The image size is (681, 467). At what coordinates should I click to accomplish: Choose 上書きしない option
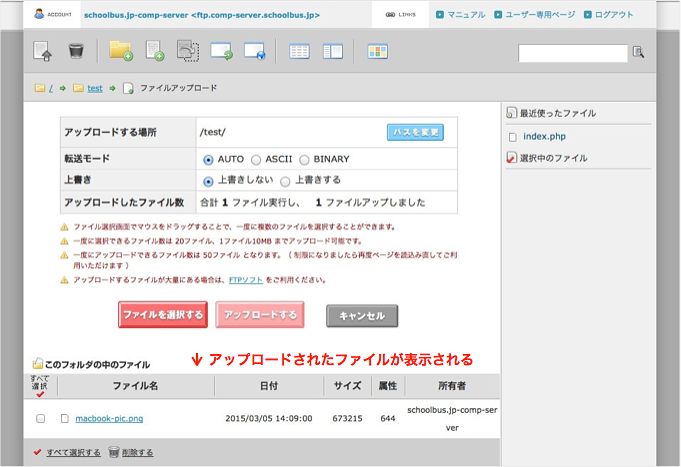click(208, 181)
